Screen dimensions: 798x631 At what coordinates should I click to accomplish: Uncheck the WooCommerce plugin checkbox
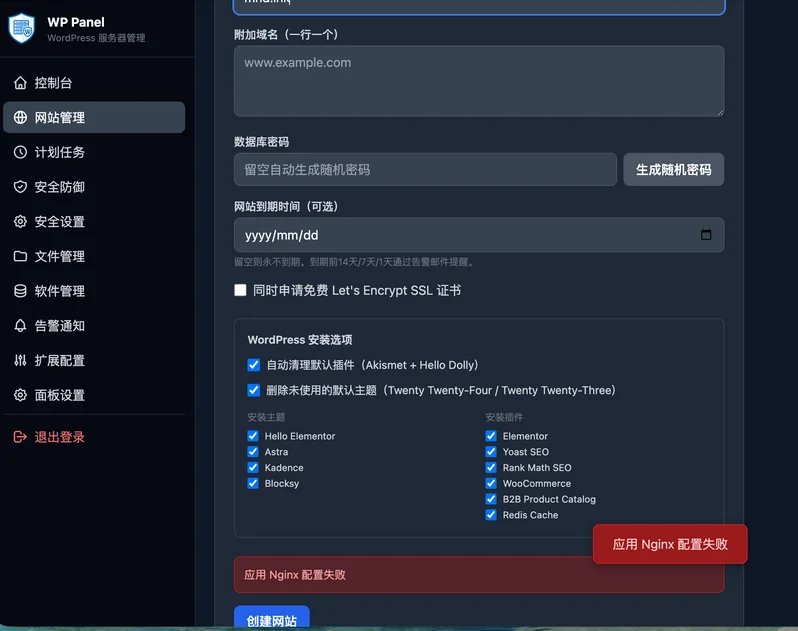491,483
